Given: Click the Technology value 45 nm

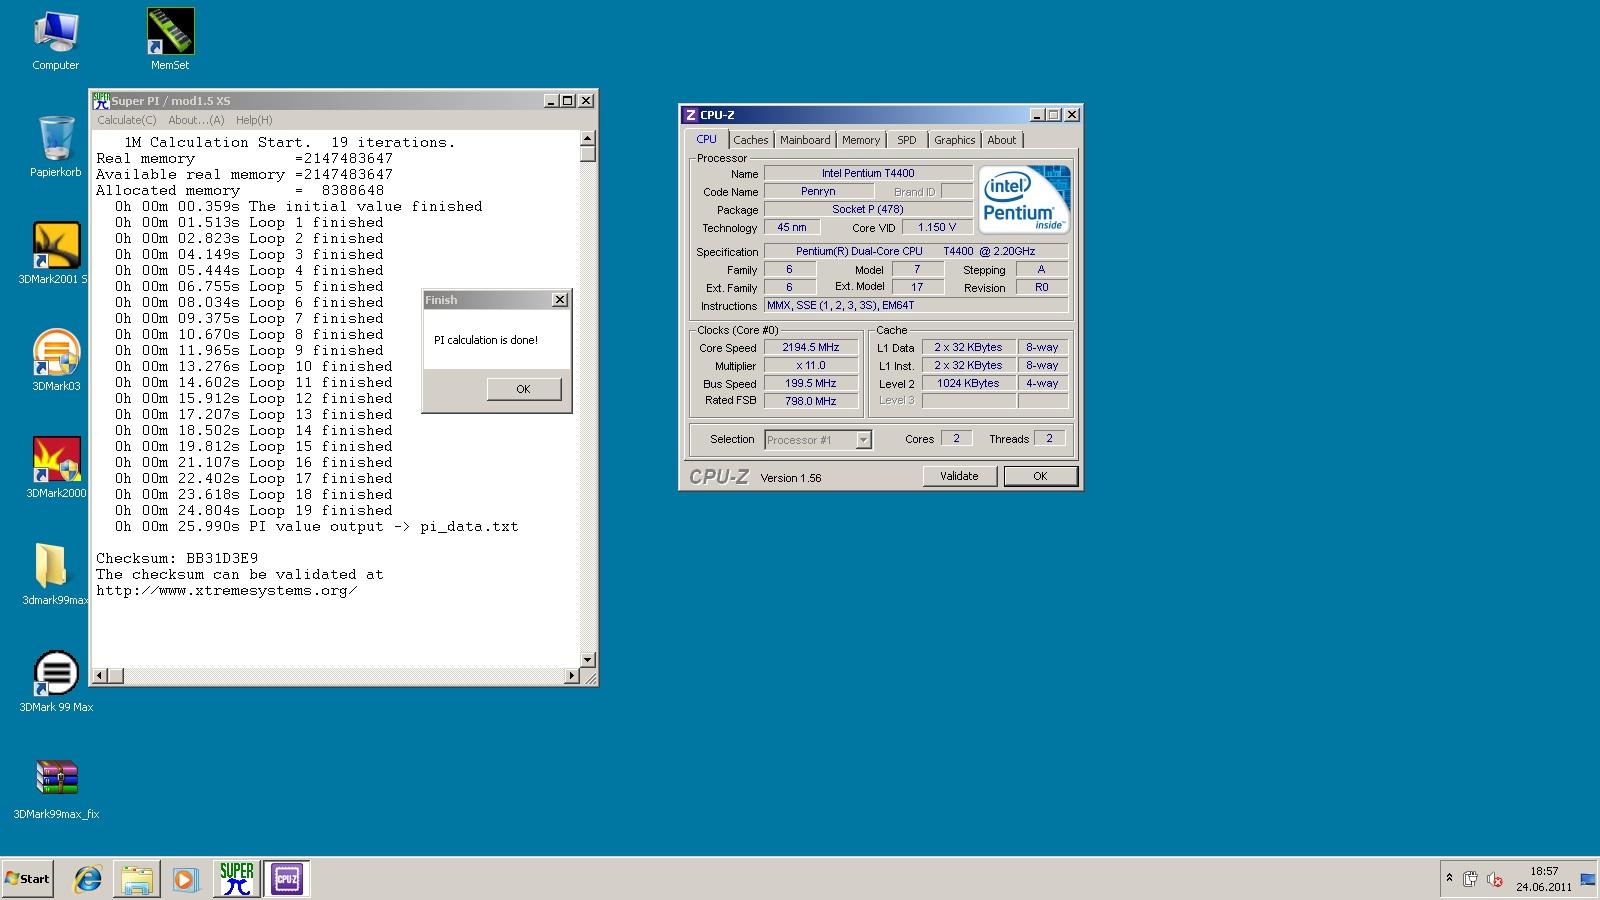Looking at the screenshot, I should [792, 227].
